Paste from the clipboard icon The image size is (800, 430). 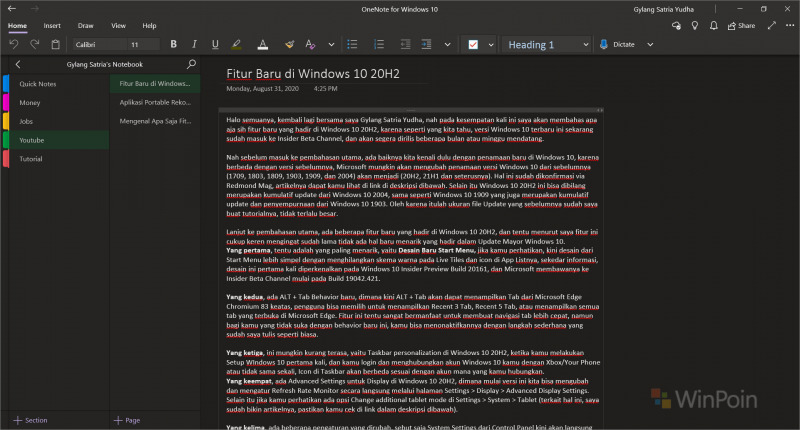click(55, 44)
